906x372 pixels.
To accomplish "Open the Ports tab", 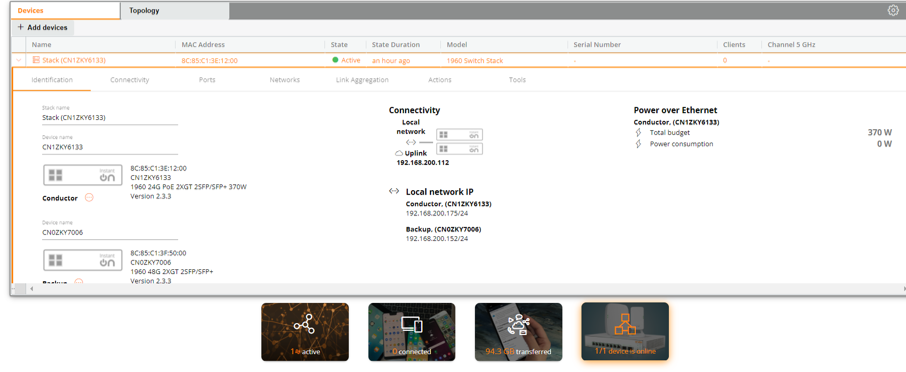I will point(207,80).
